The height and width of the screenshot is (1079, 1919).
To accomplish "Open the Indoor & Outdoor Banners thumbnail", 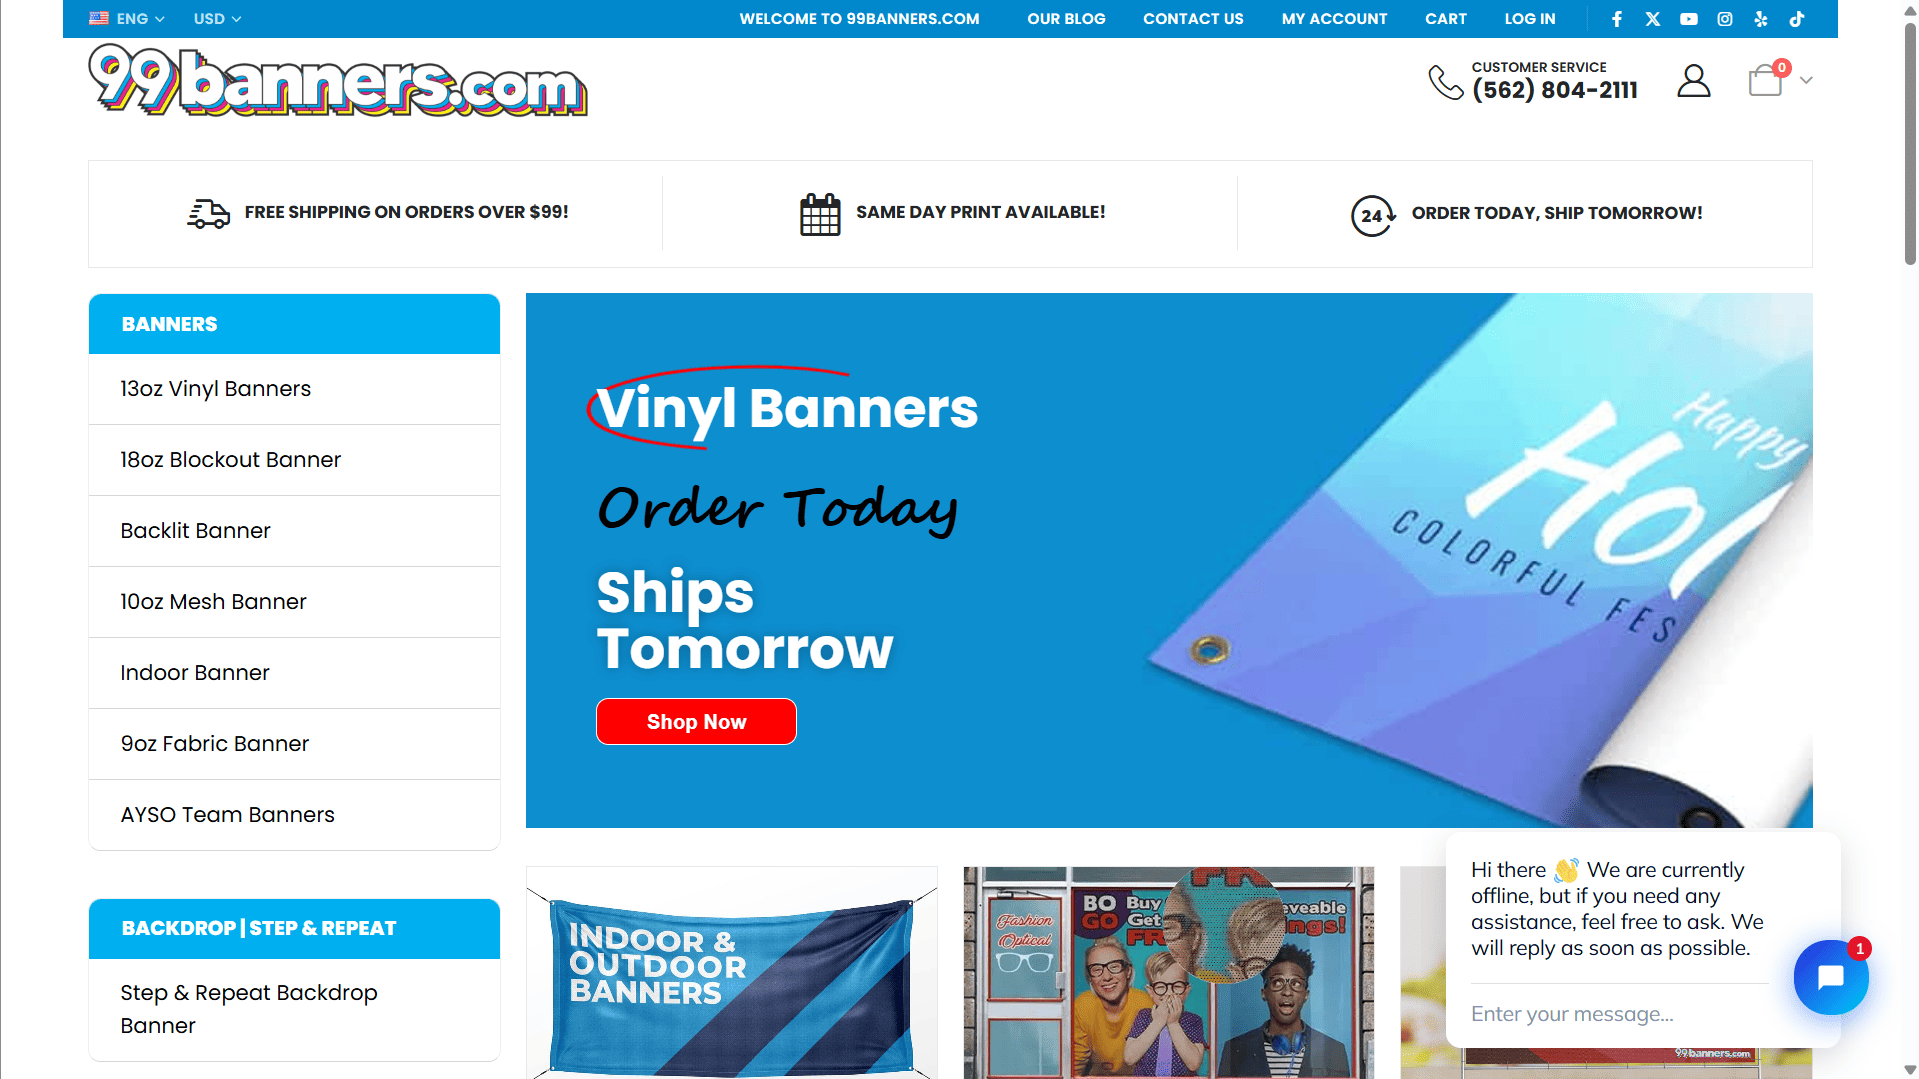I will pos(732,972).
